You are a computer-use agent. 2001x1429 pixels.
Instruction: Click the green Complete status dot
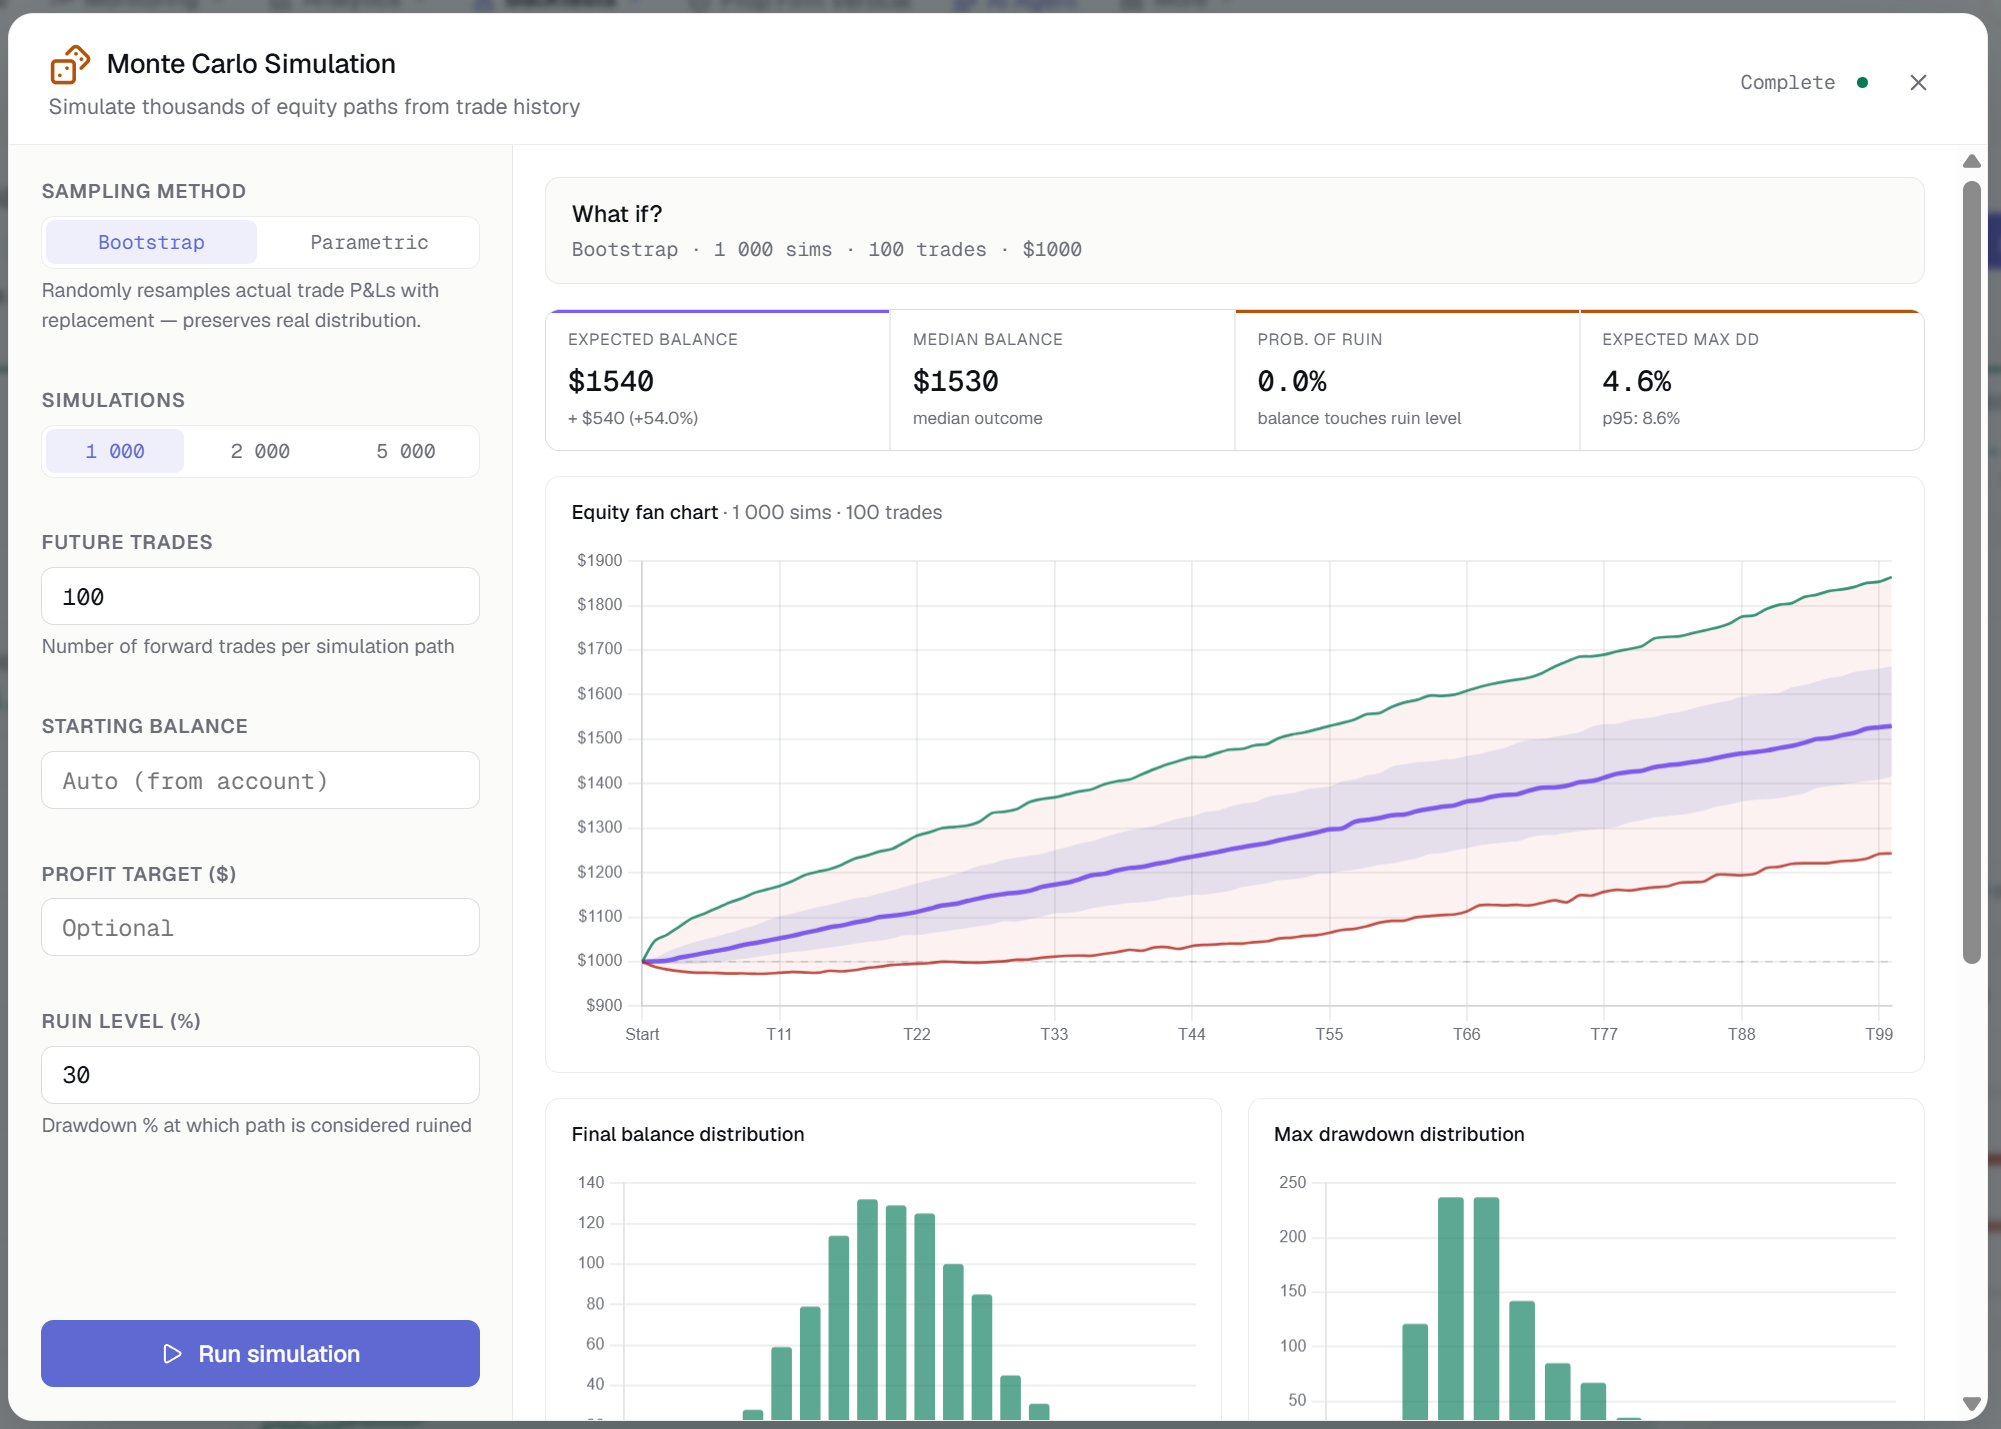[1862, 83]
